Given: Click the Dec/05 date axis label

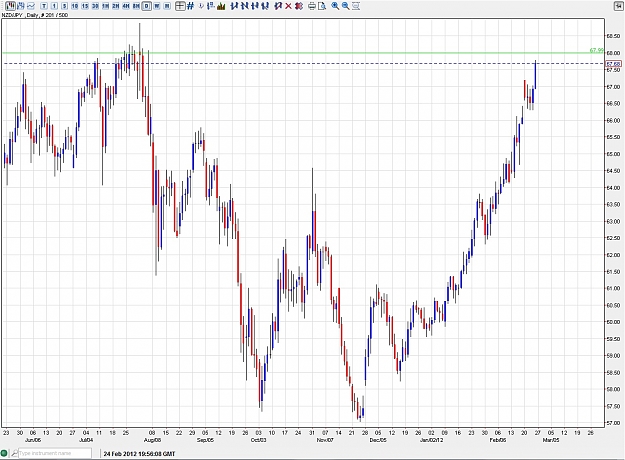Looking at the screenshot, I should coord(378,440).
